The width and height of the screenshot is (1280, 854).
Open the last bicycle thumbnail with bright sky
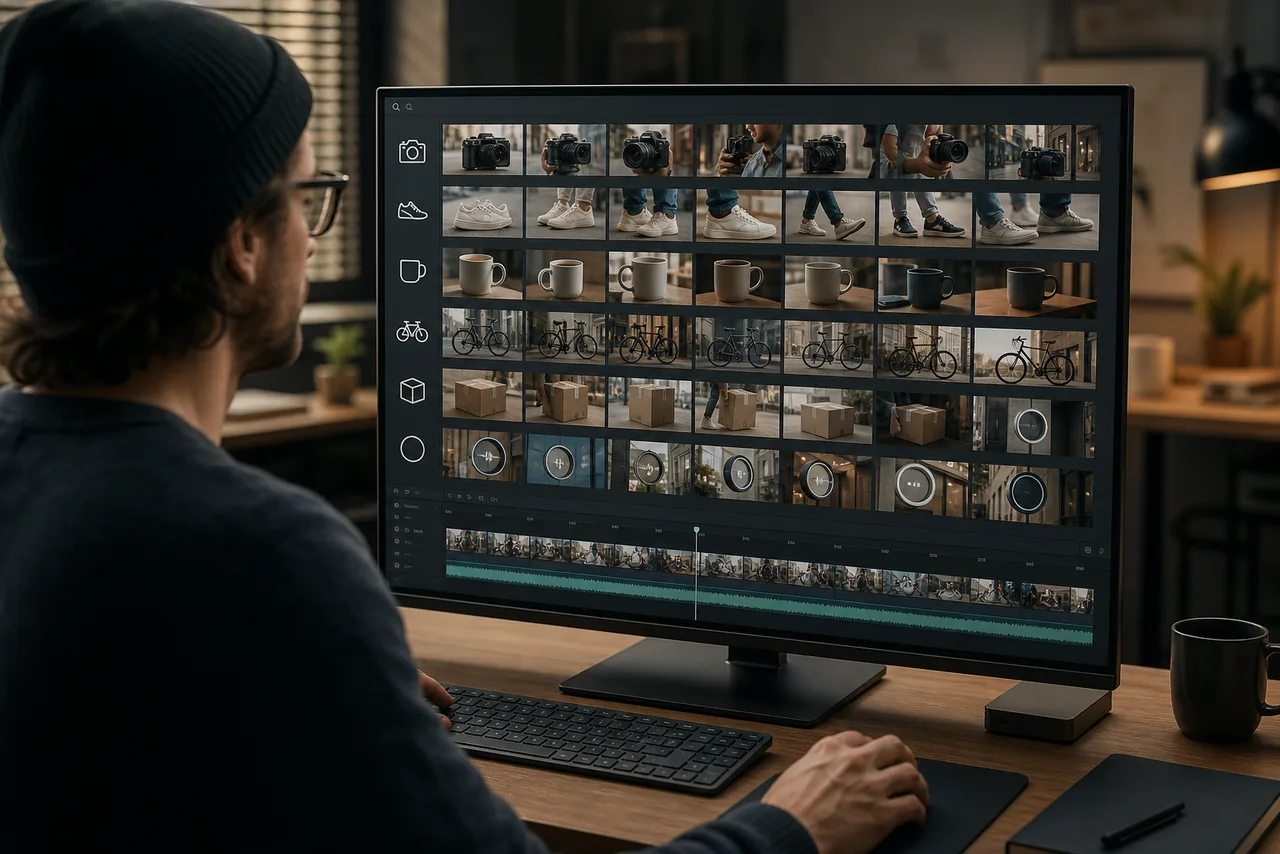1035,357
